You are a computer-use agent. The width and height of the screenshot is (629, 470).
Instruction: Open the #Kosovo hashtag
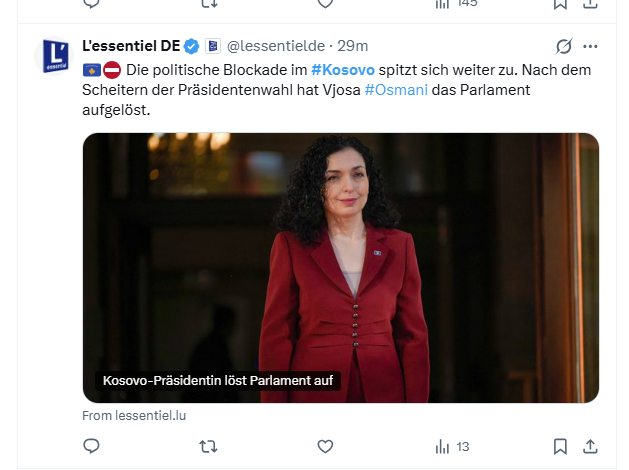click(343, 71)
